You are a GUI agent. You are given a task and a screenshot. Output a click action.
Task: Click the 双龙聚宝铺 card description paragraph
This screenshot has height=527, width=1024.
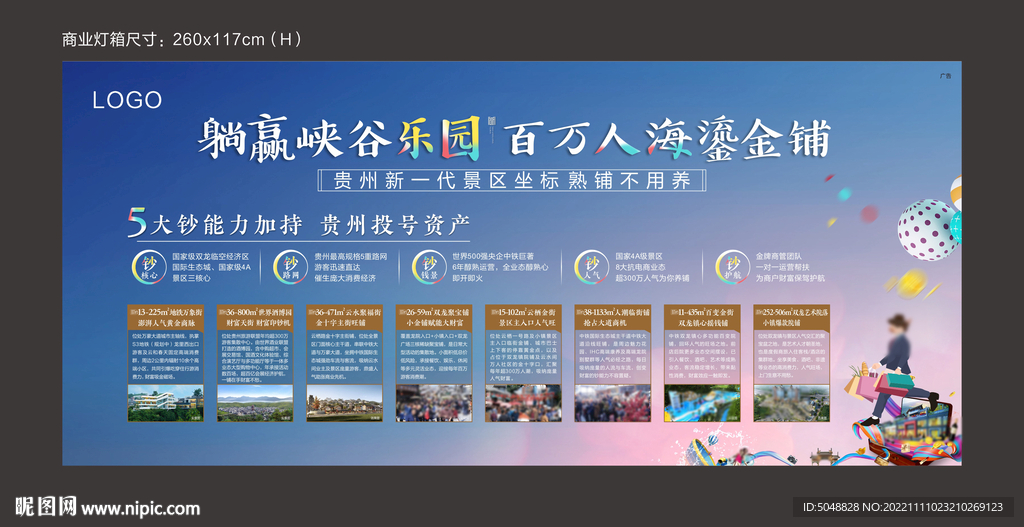pos(434,357)
